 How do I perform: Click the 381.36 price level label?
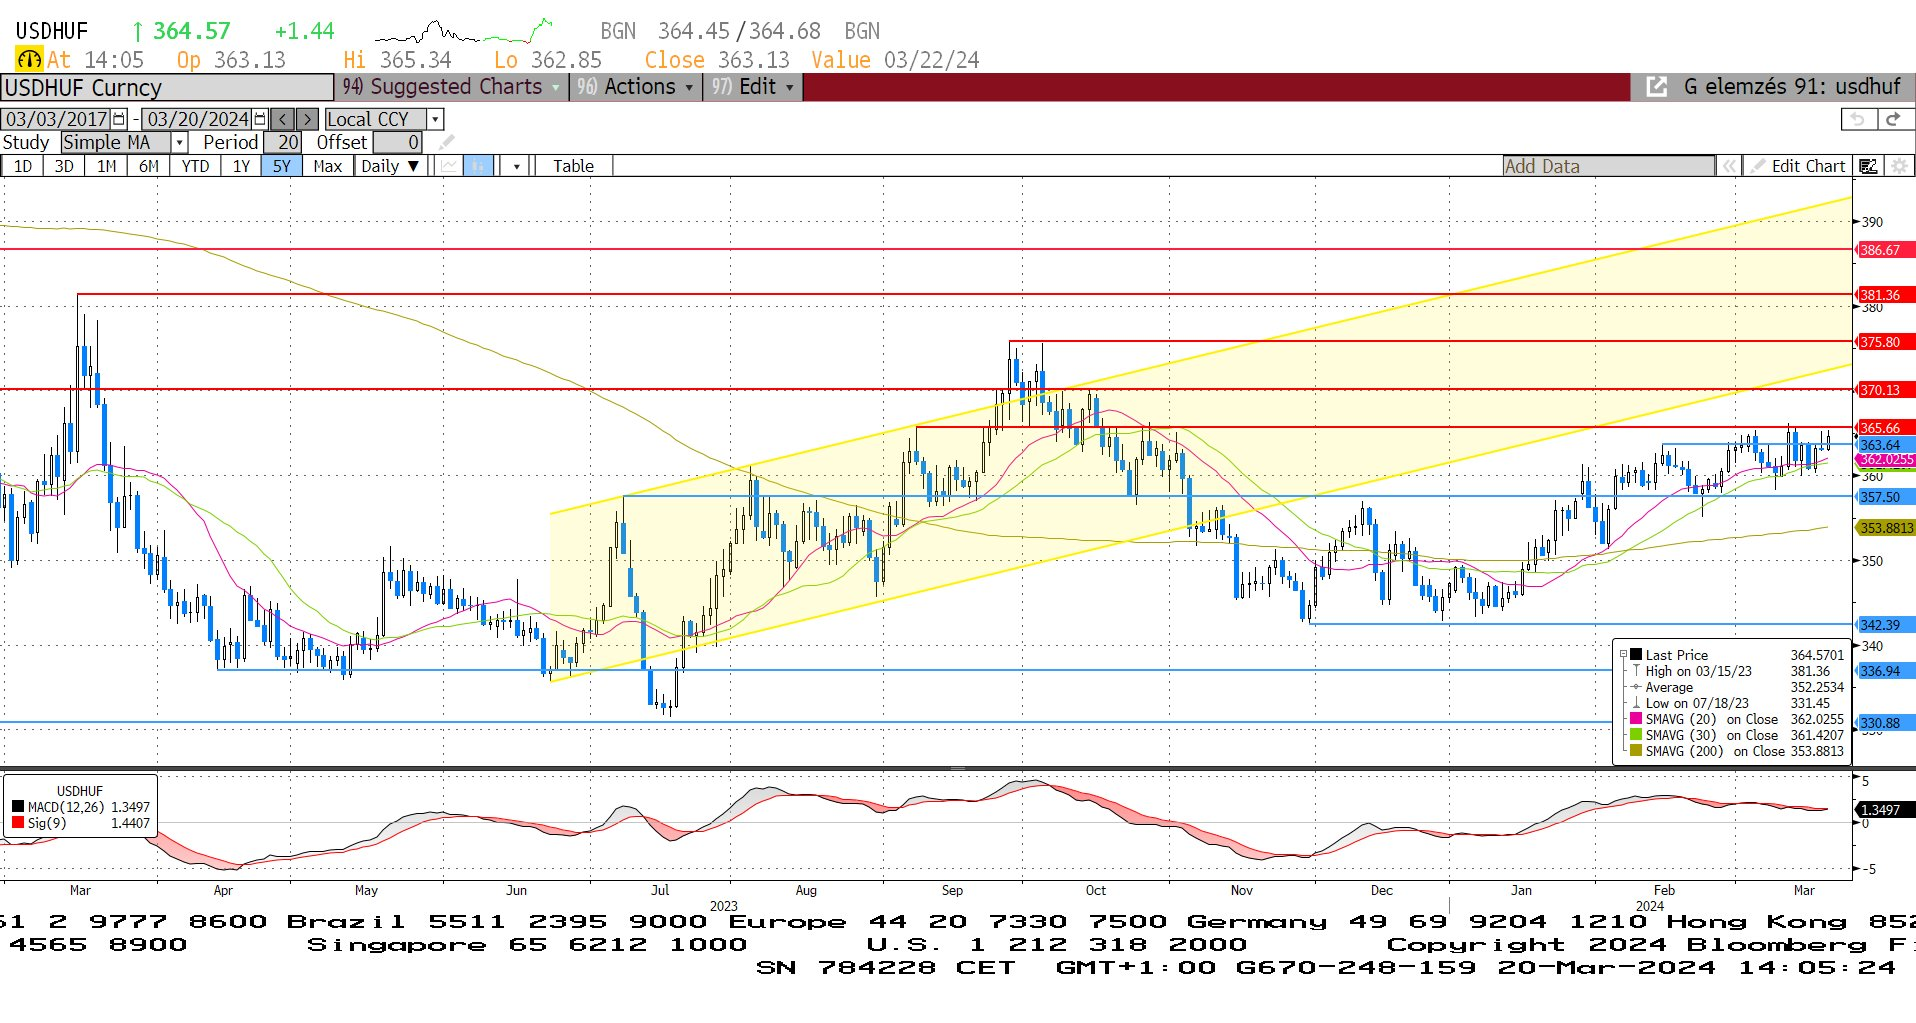click(1885, 295)
